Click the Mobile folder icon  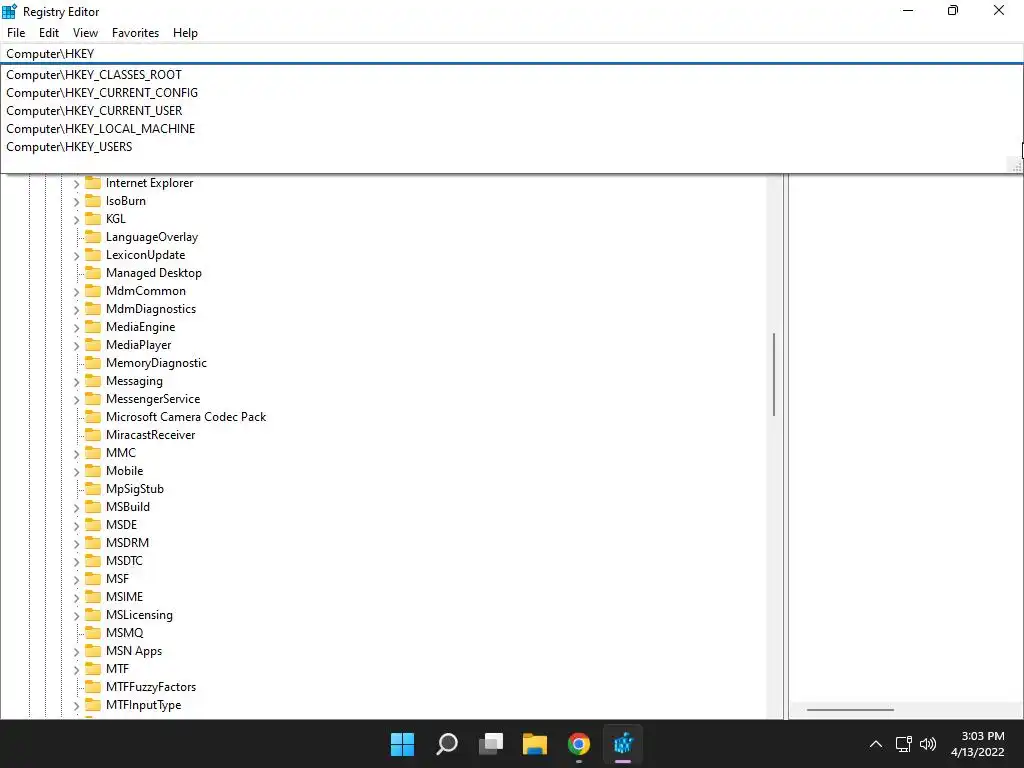93,470
